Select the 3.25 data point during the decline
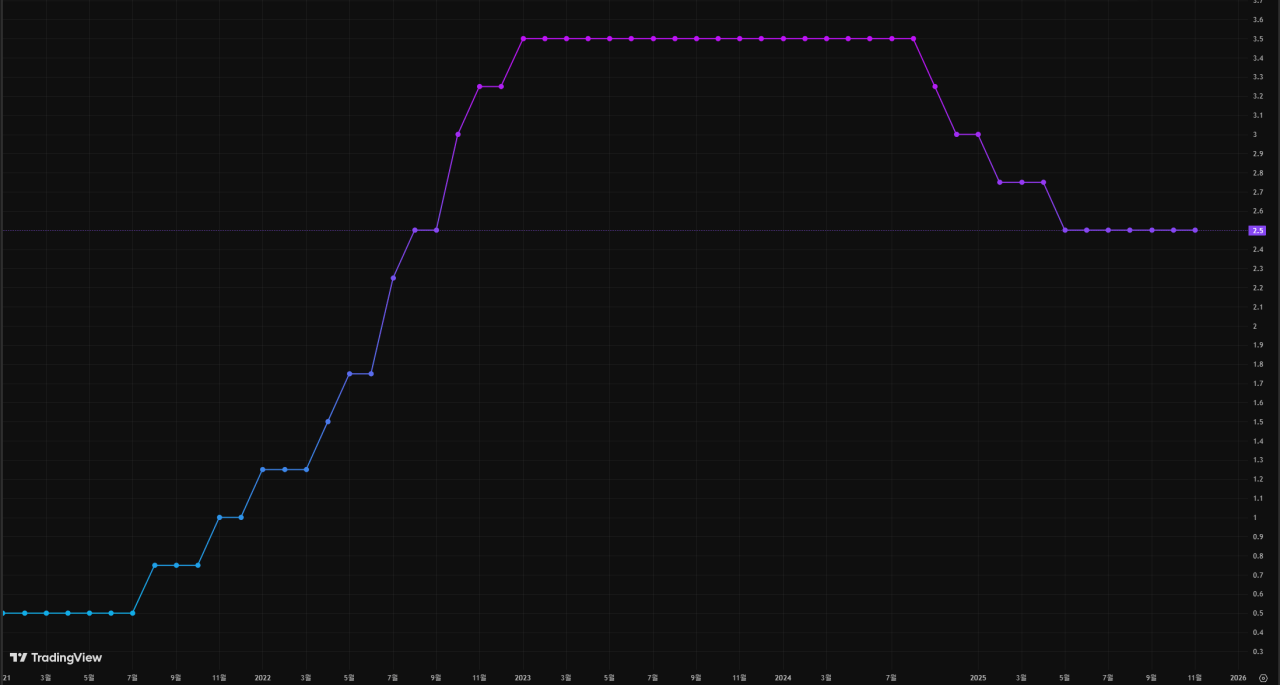Viewport: 1280px width, 685px height. pyautogui.click(x=935, y=87)
